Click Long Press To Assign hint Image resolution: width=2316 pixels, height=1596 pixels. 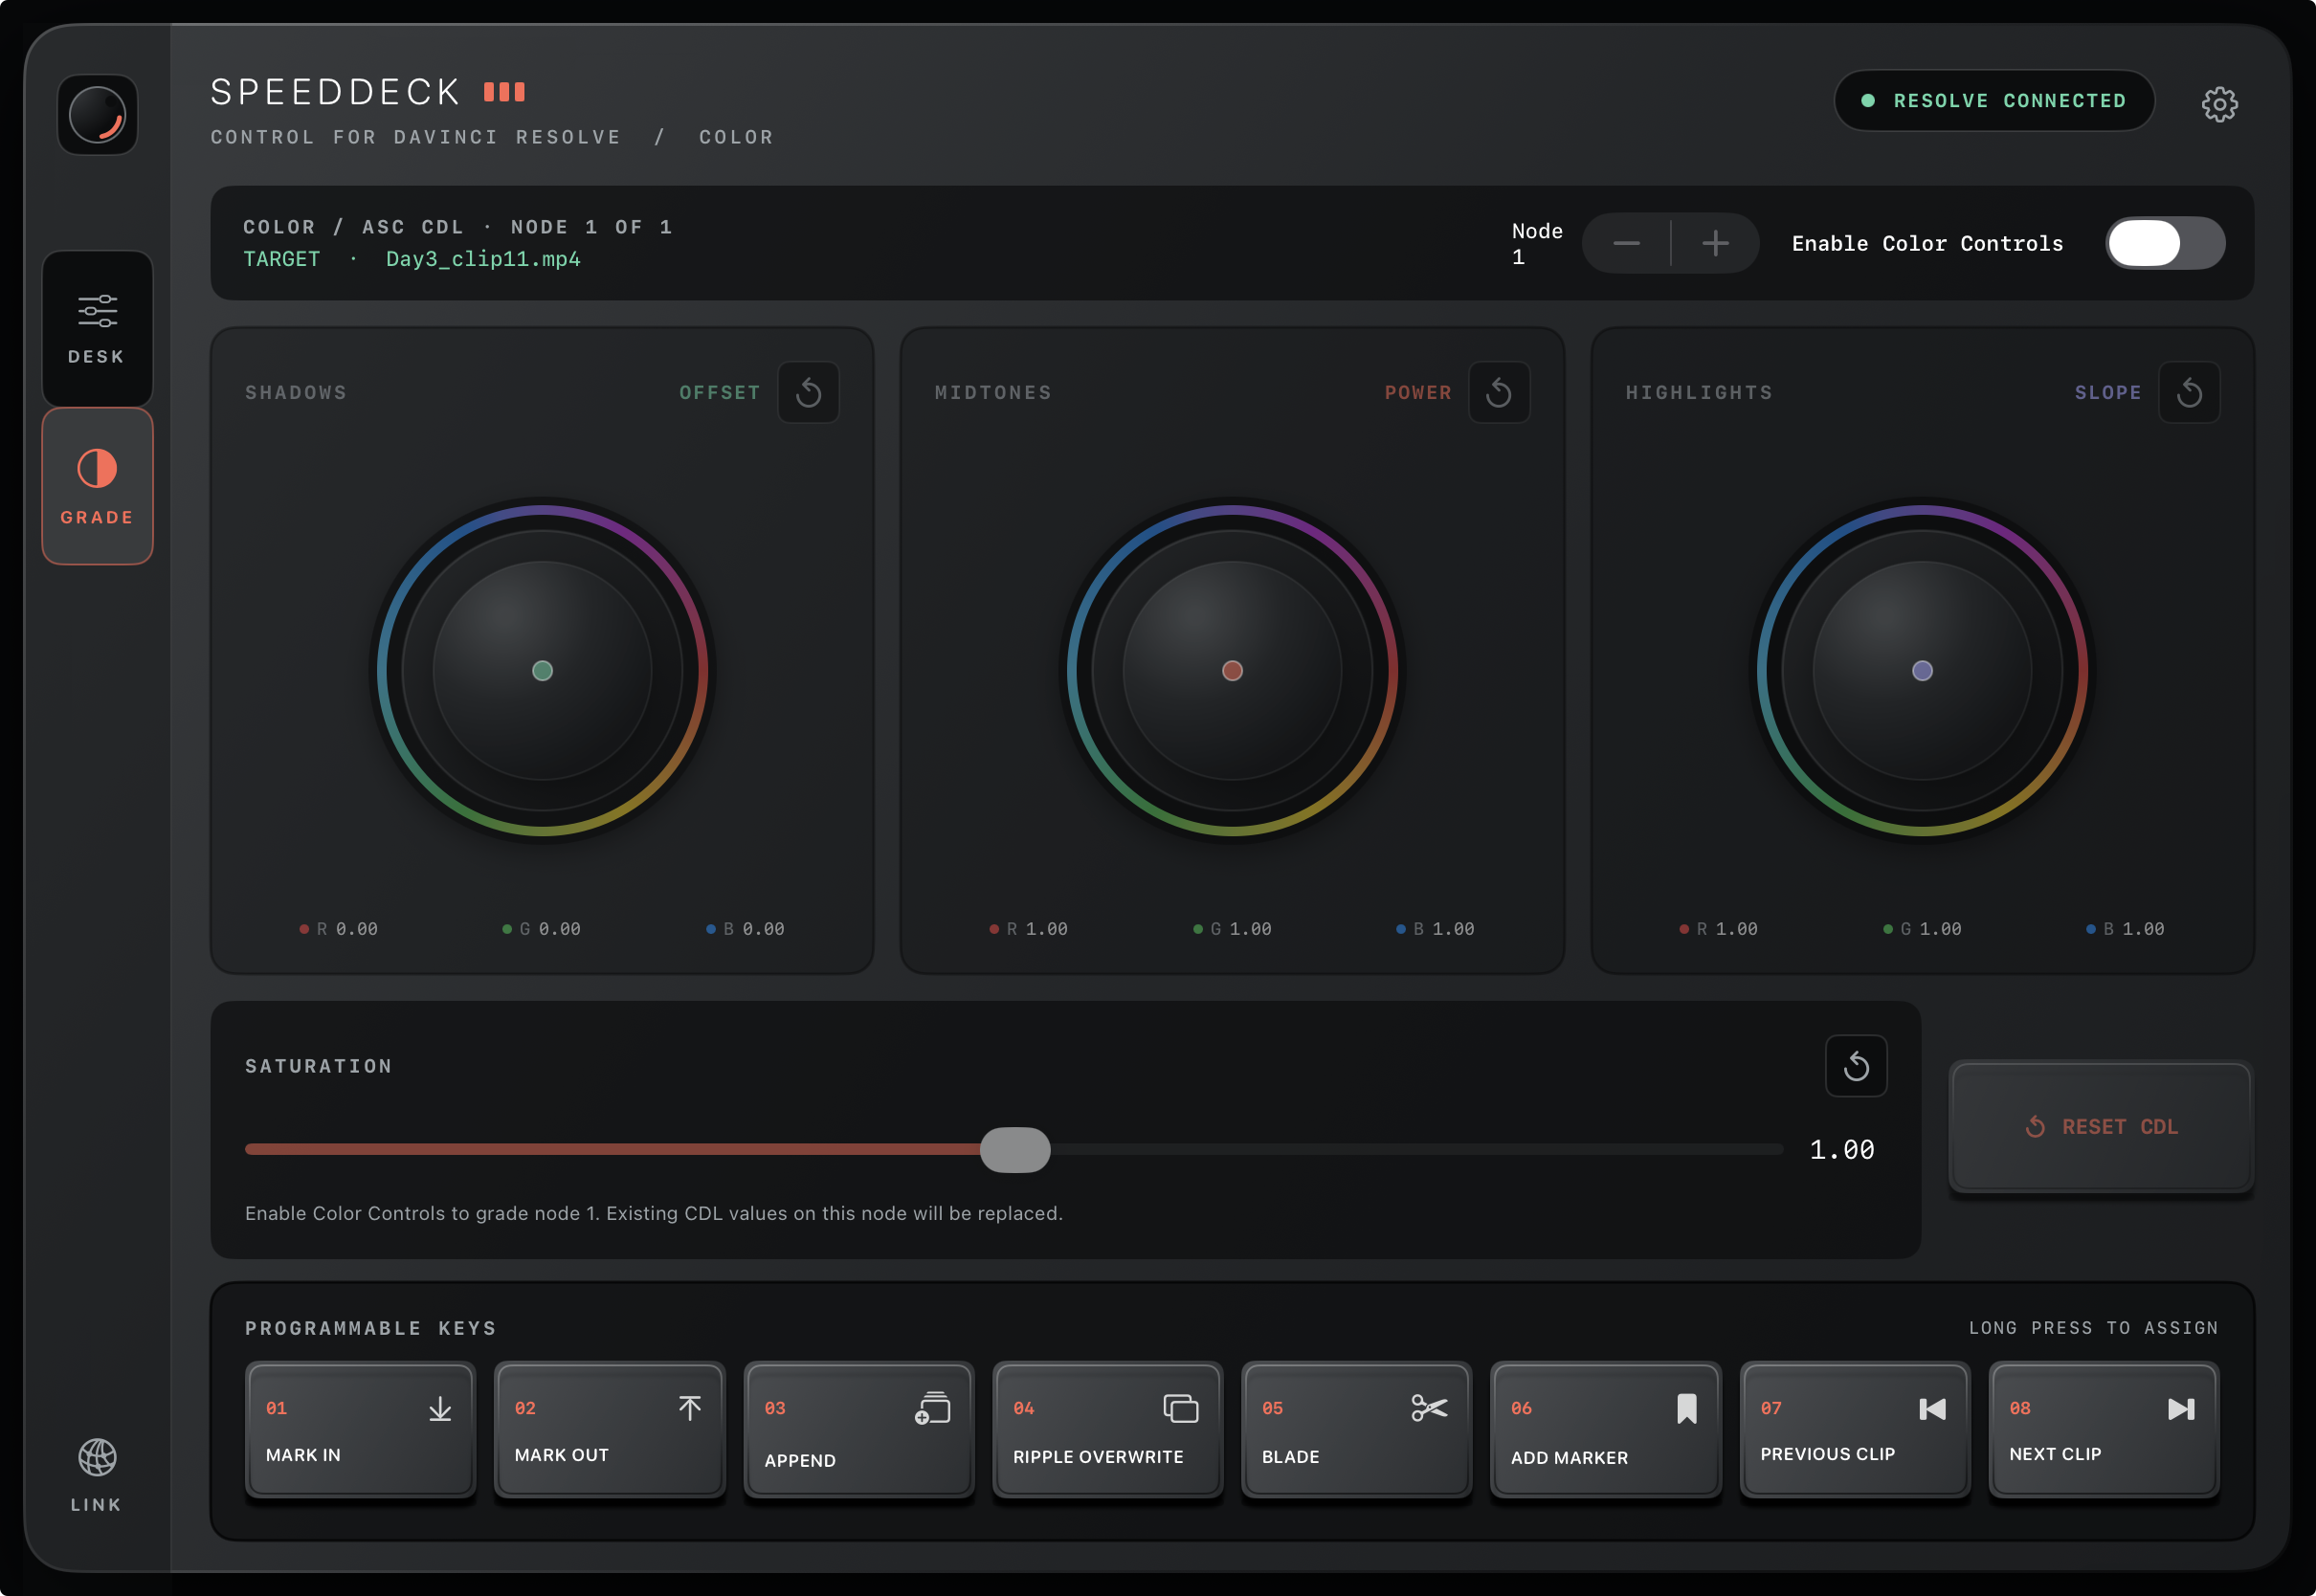coord(2094,1328)
